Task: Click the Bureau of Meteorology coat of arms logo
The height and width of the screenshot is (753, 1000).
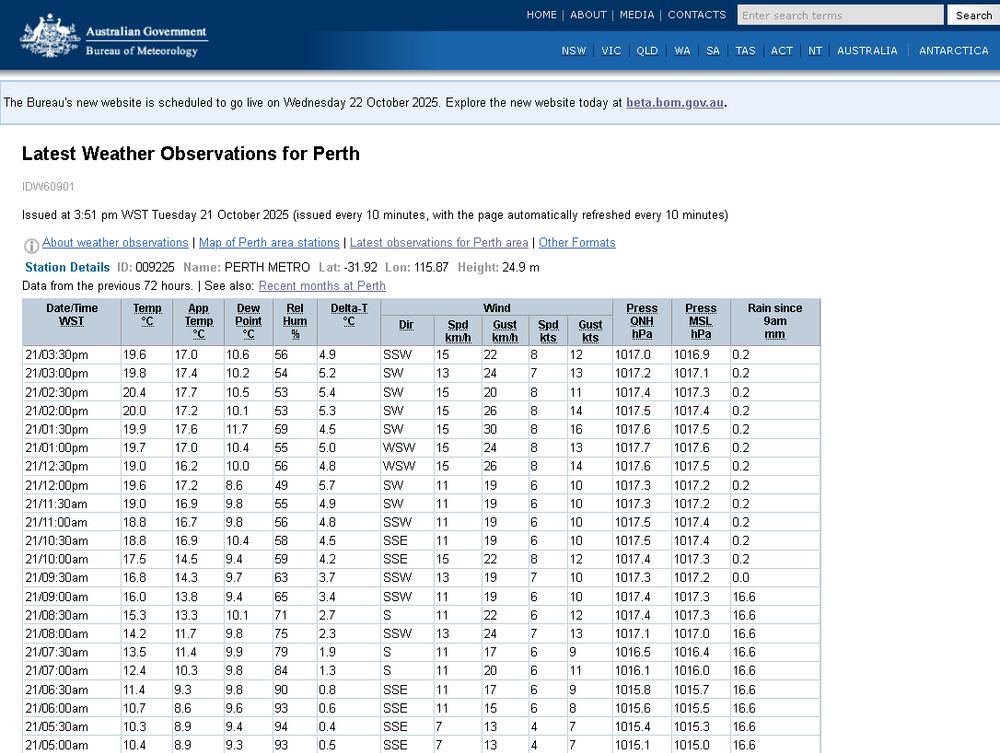Action: (x=50, y=35)
